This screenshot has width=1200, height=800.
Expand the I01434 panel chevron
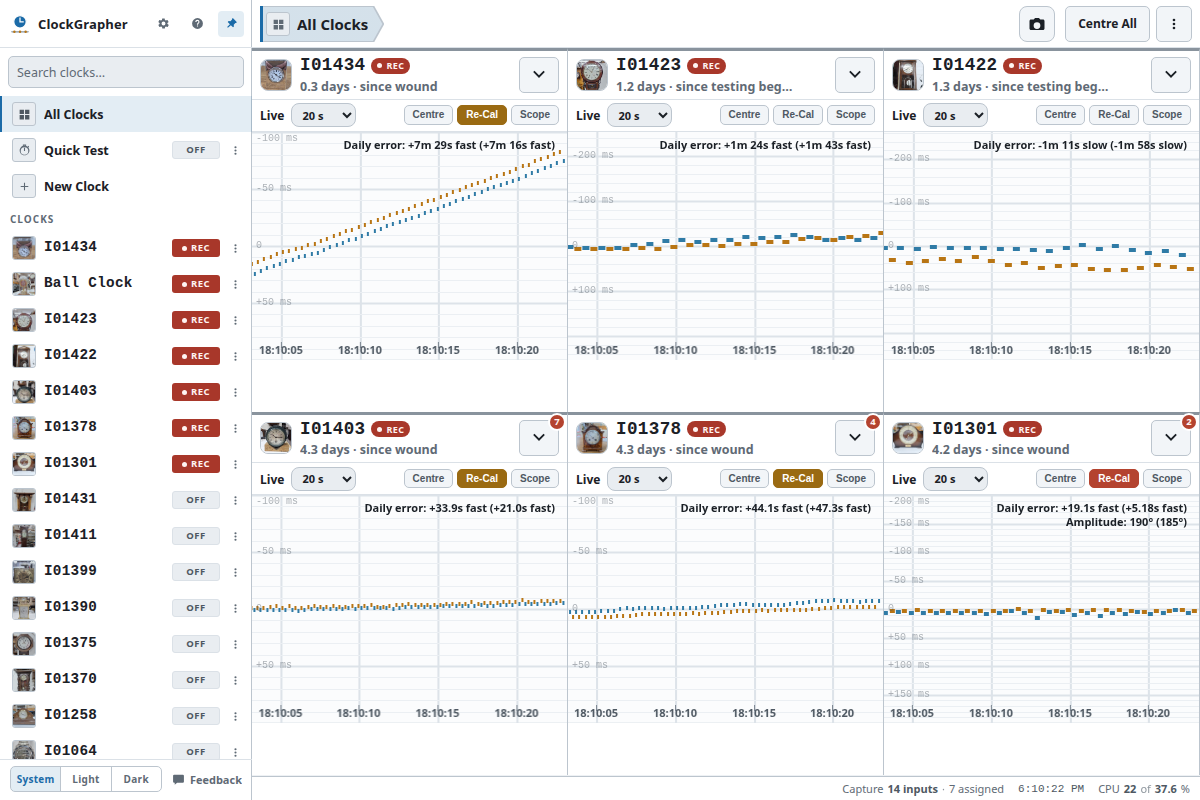pos(538,75)
